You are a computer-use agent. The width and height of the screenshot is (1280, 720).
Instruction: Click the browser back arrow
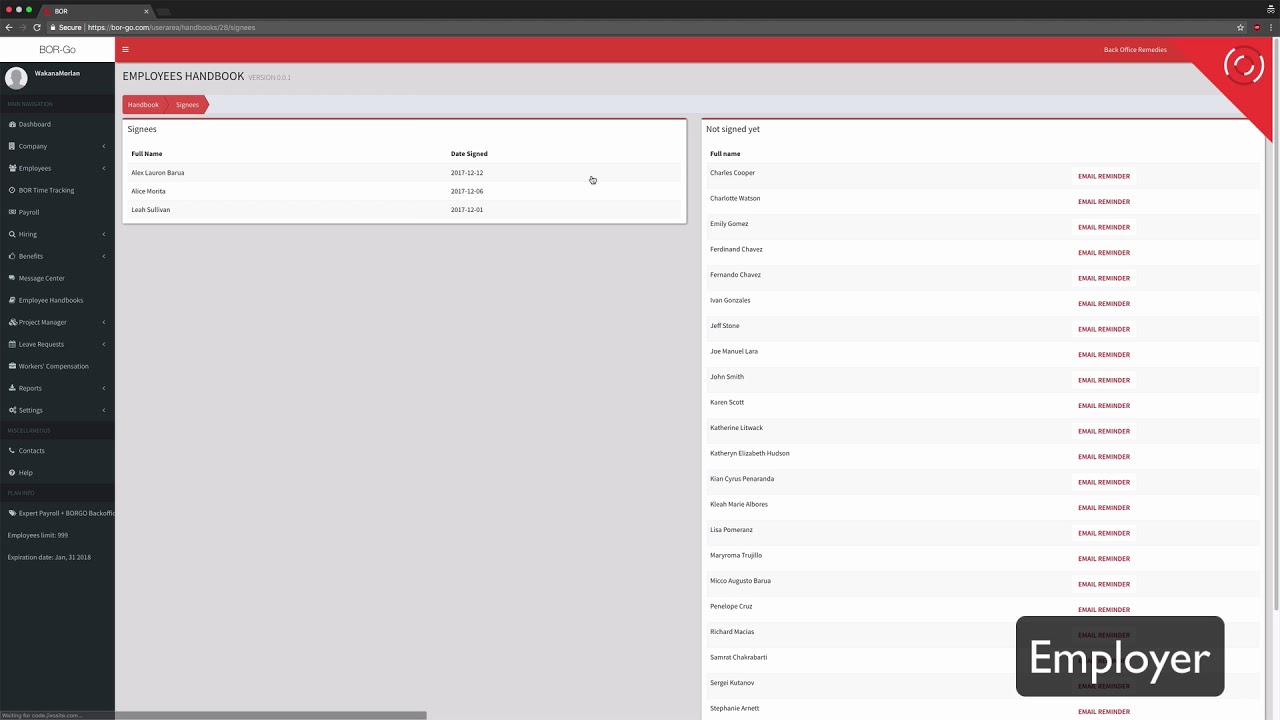pos(9,27)
